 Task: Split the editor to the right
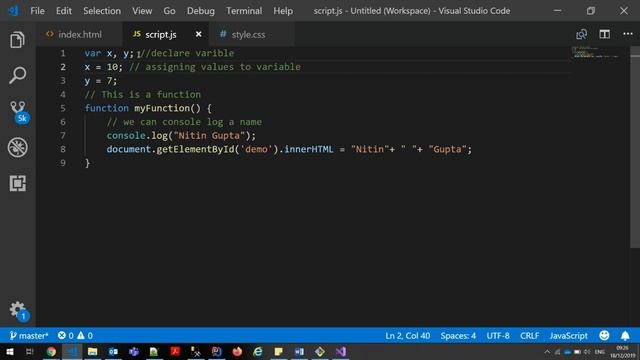[x=604, y=34]
